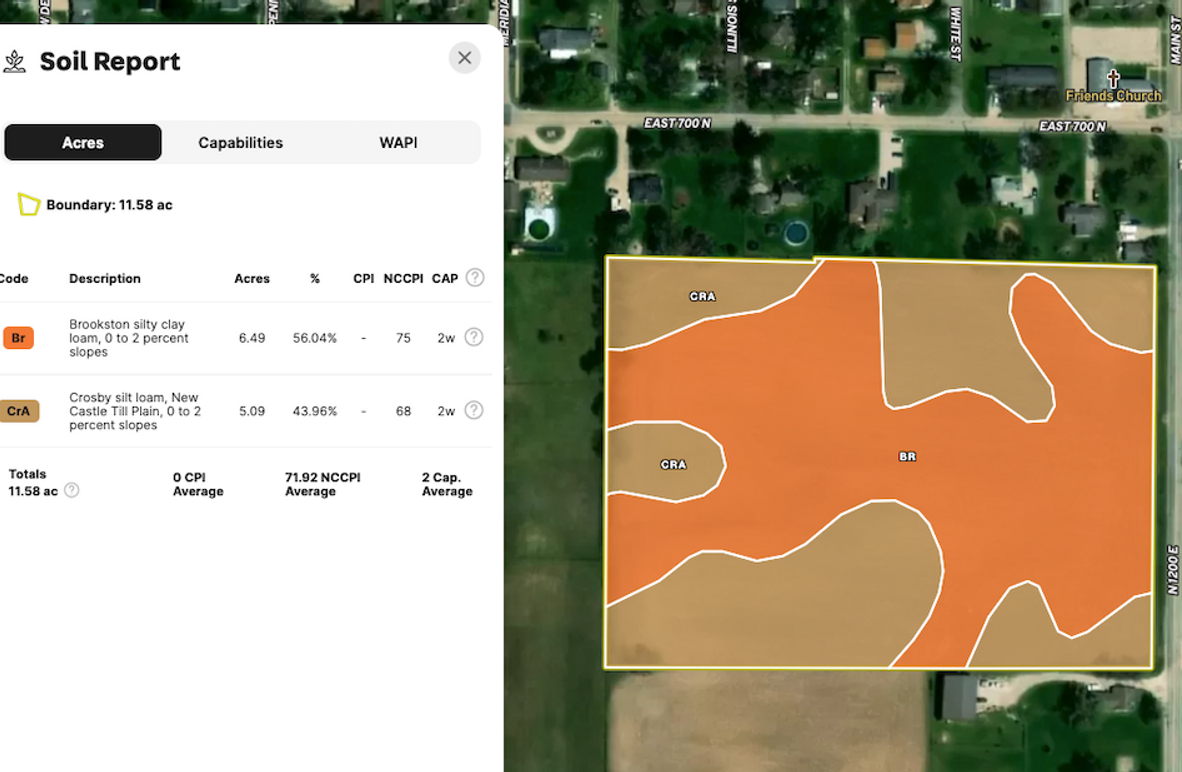Click the Friends Church cross marker
Image resolution: width=1182 pixels, height=772 pixels.
1112,78
